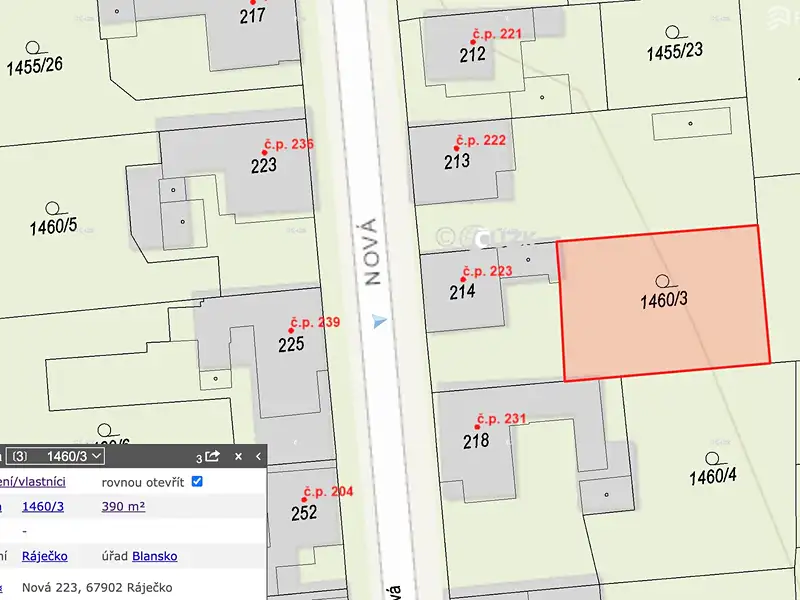Click the red 'č.p. 231' house number
Viewport: 800px width, 600px height.
click(502, 419)
